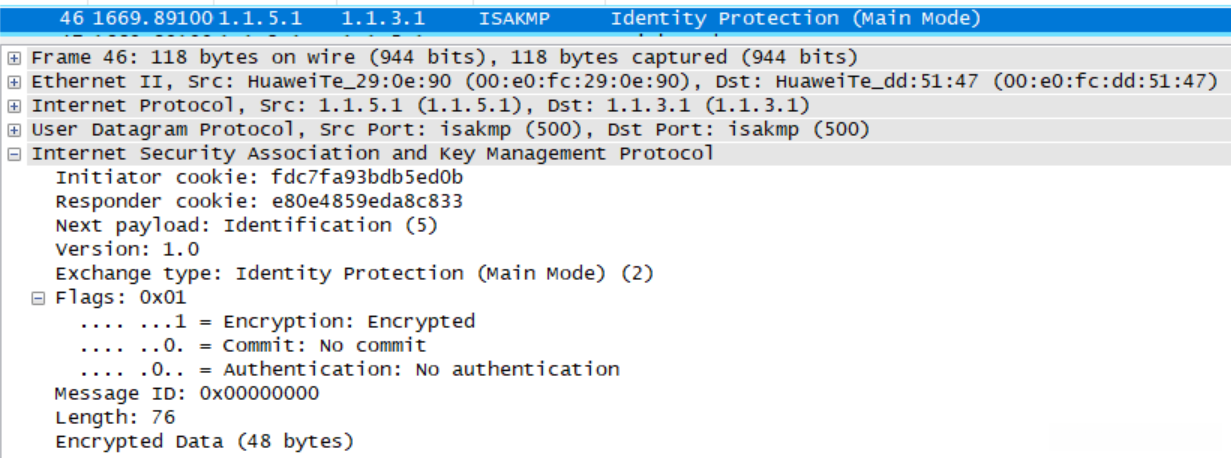Select the Commit: No commit flag

pos(253,345)
